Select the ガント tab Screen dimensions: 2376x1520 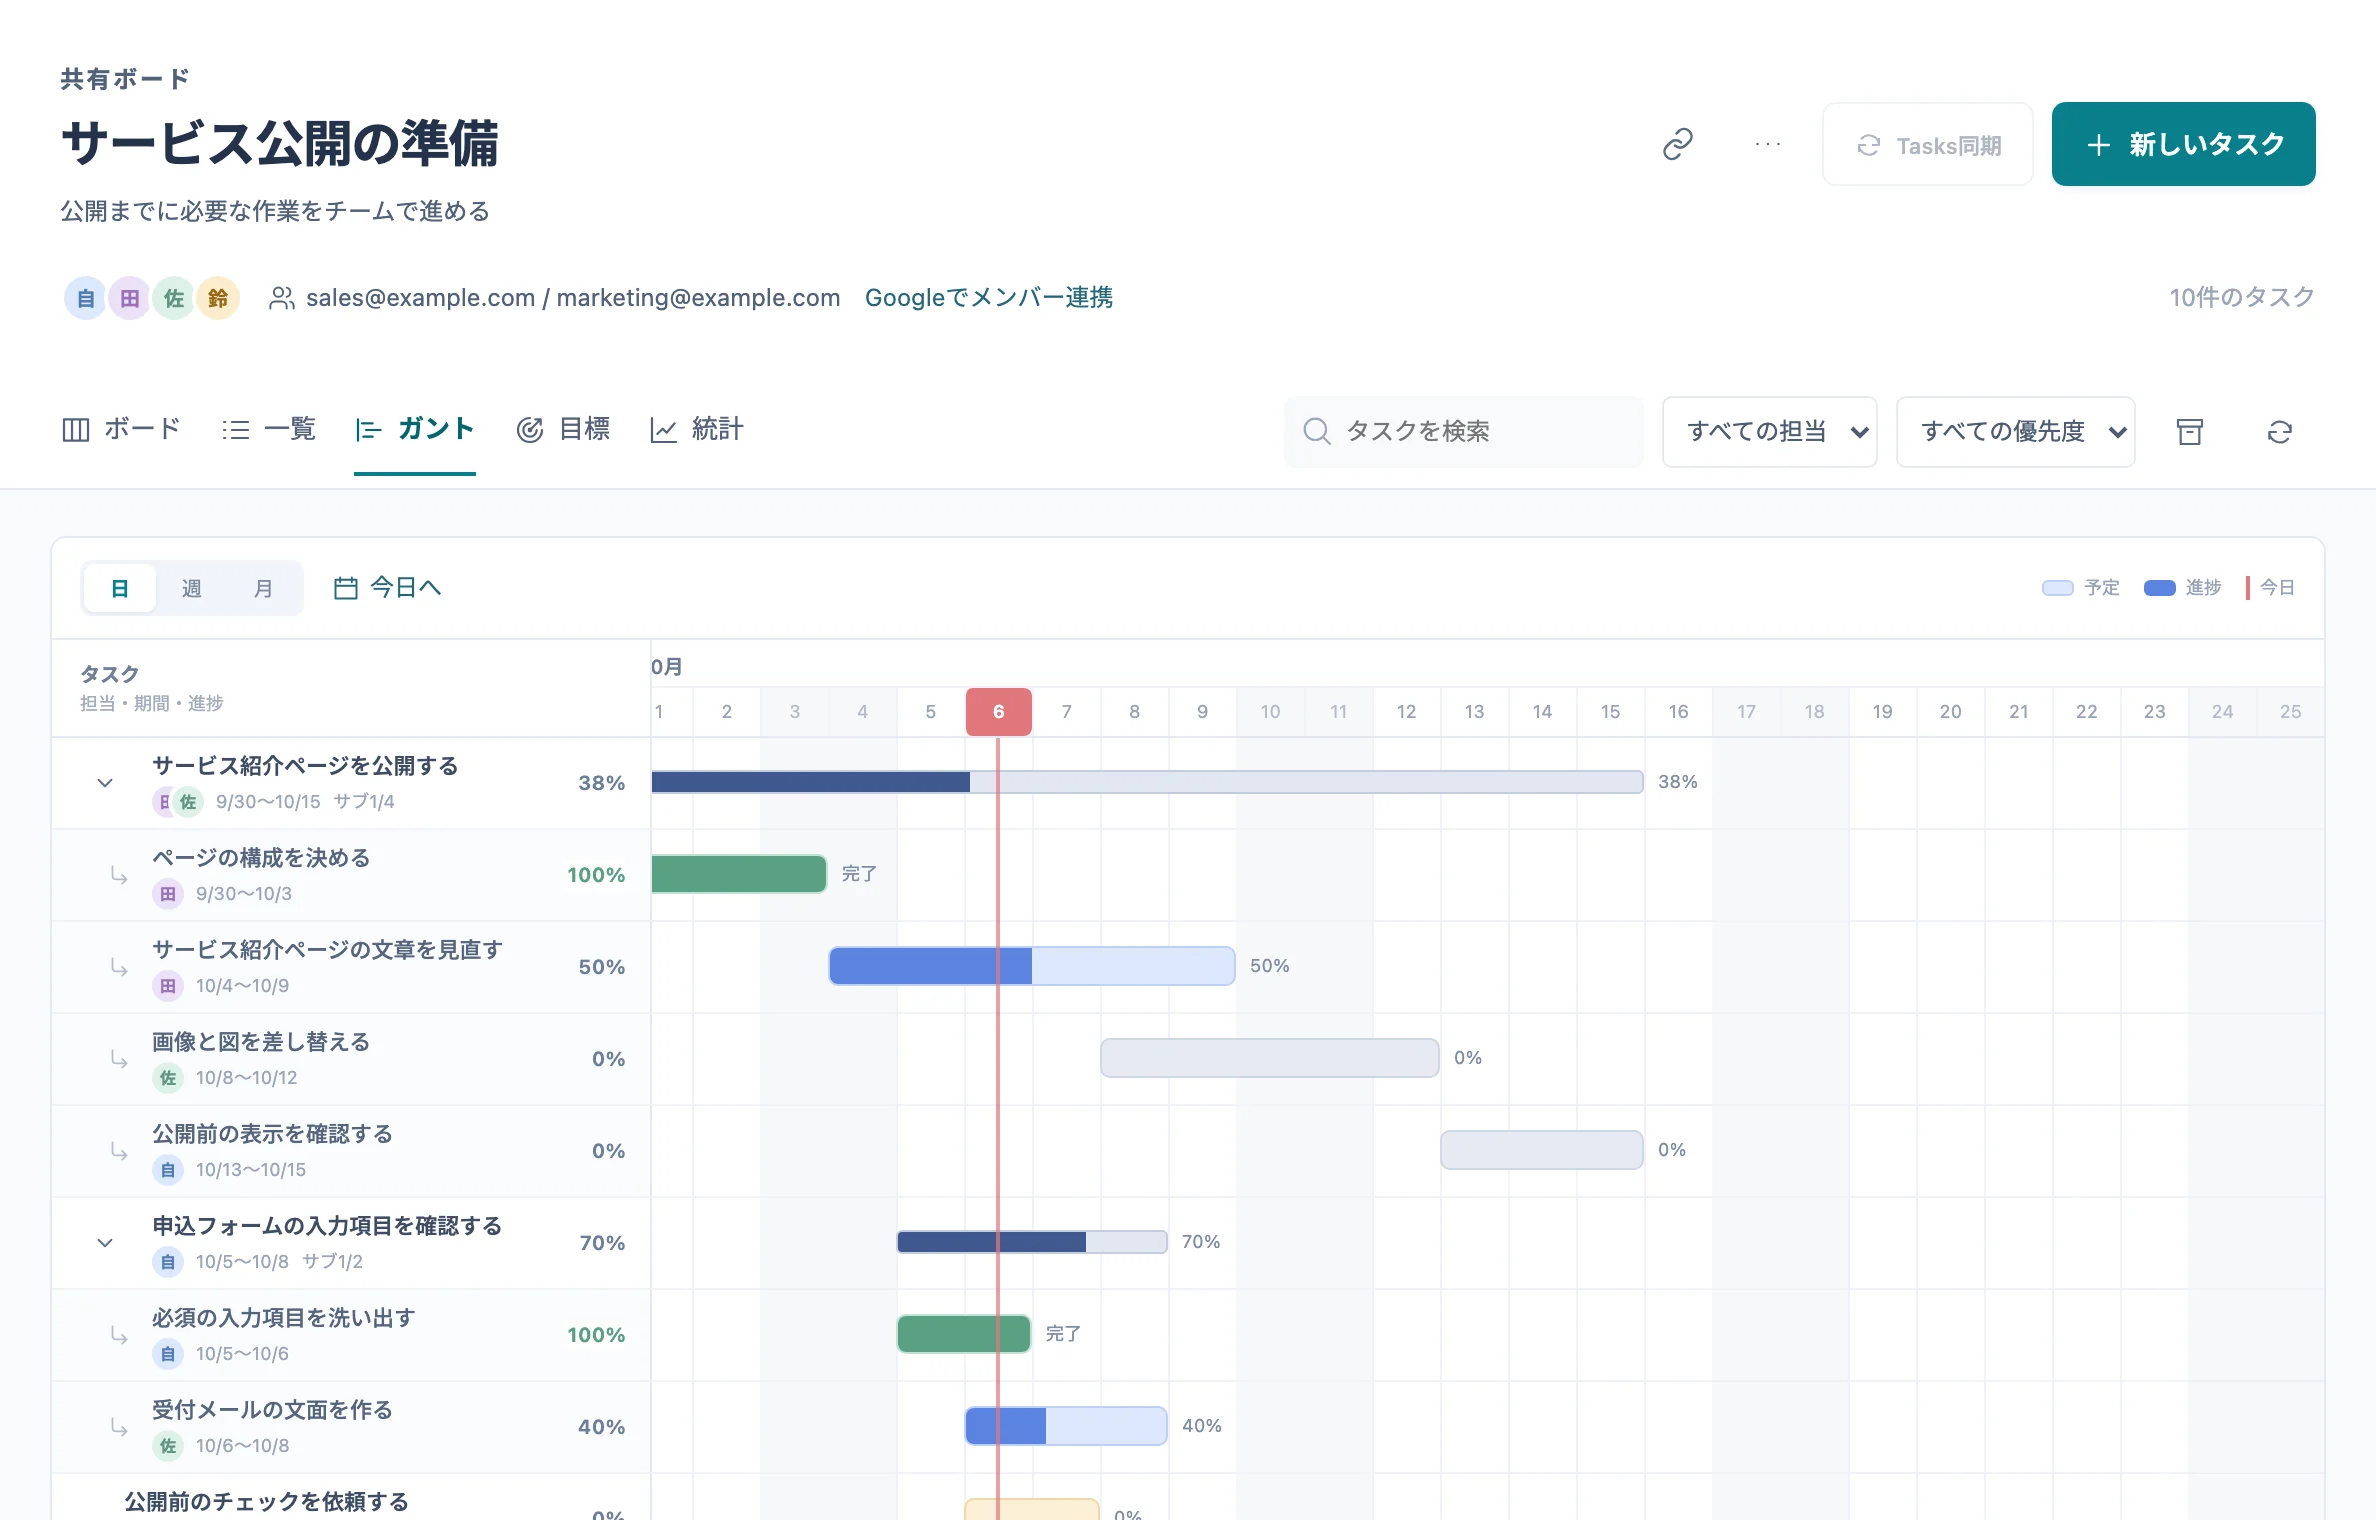[x=415, y=429]
